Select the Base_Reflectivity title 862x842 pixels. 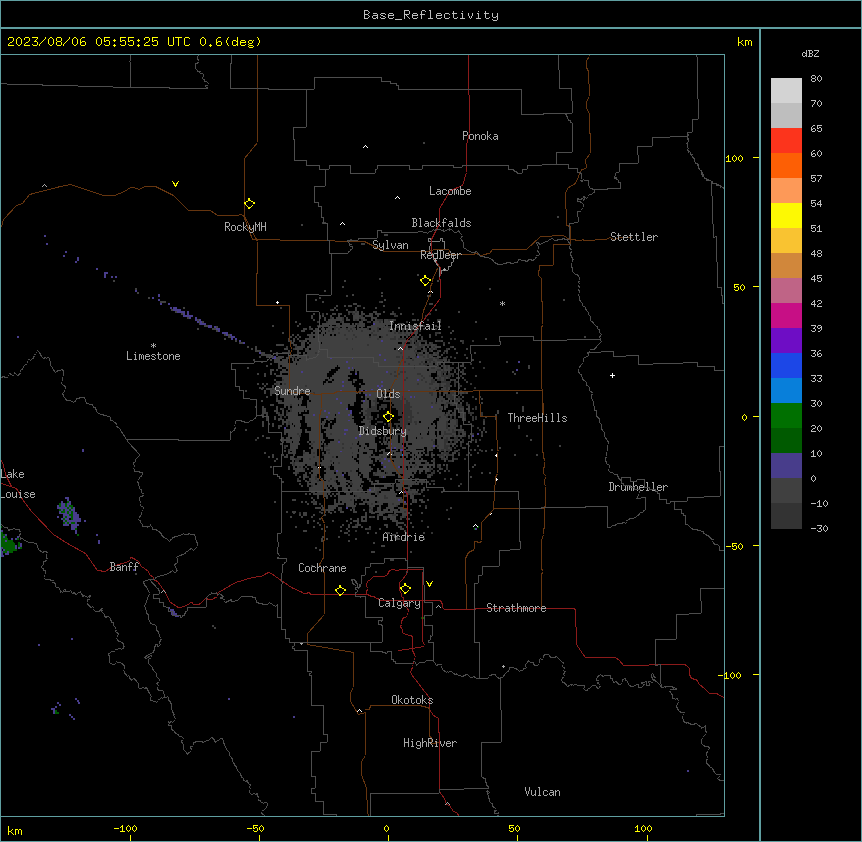pyautogui.click(x=431, y=15)
